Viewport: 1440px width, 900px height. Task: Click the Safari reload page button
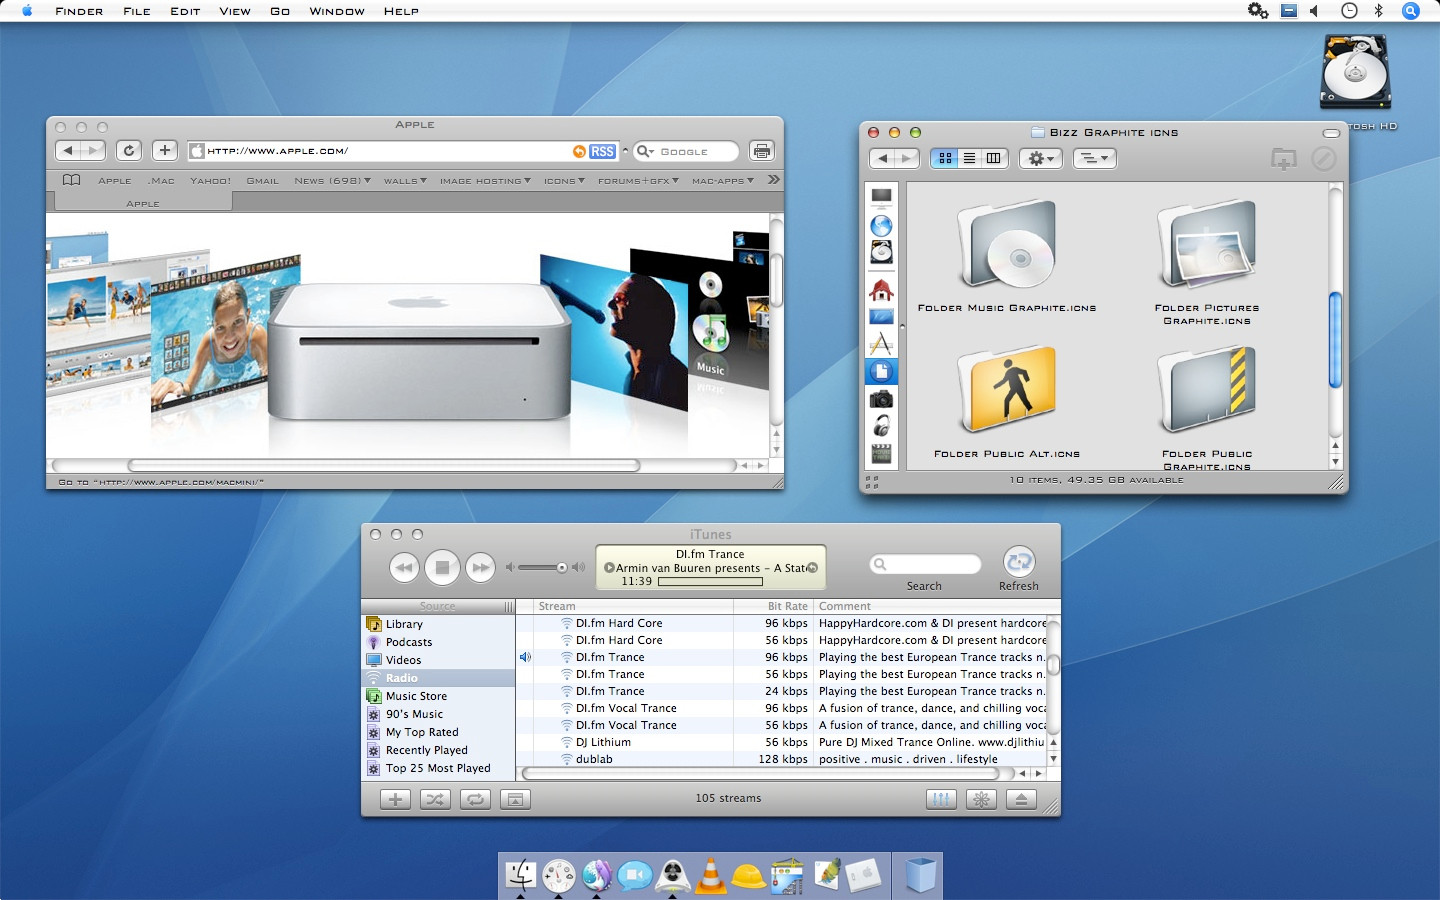click(x=129, y=151)
